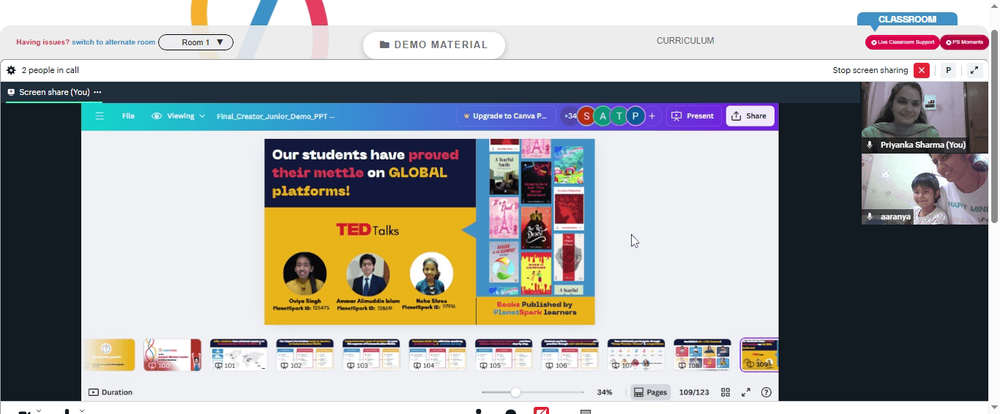
Task: Click the plus icon beside collaborator avatars
Action: click(652, 116)
